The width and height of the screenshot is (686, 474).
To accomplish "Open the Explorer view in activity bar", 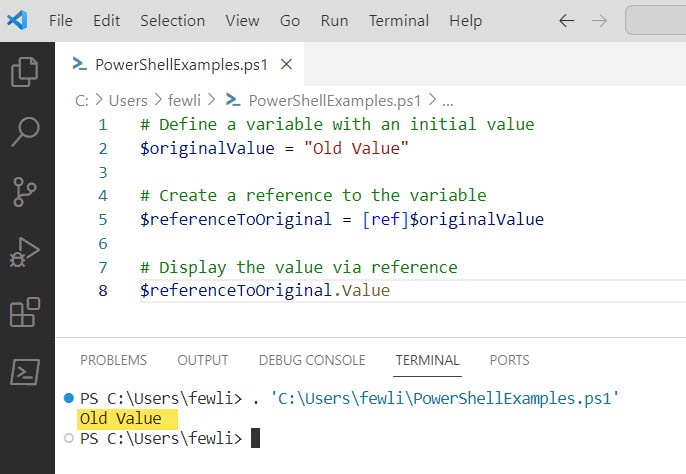I will coord(24,72).
